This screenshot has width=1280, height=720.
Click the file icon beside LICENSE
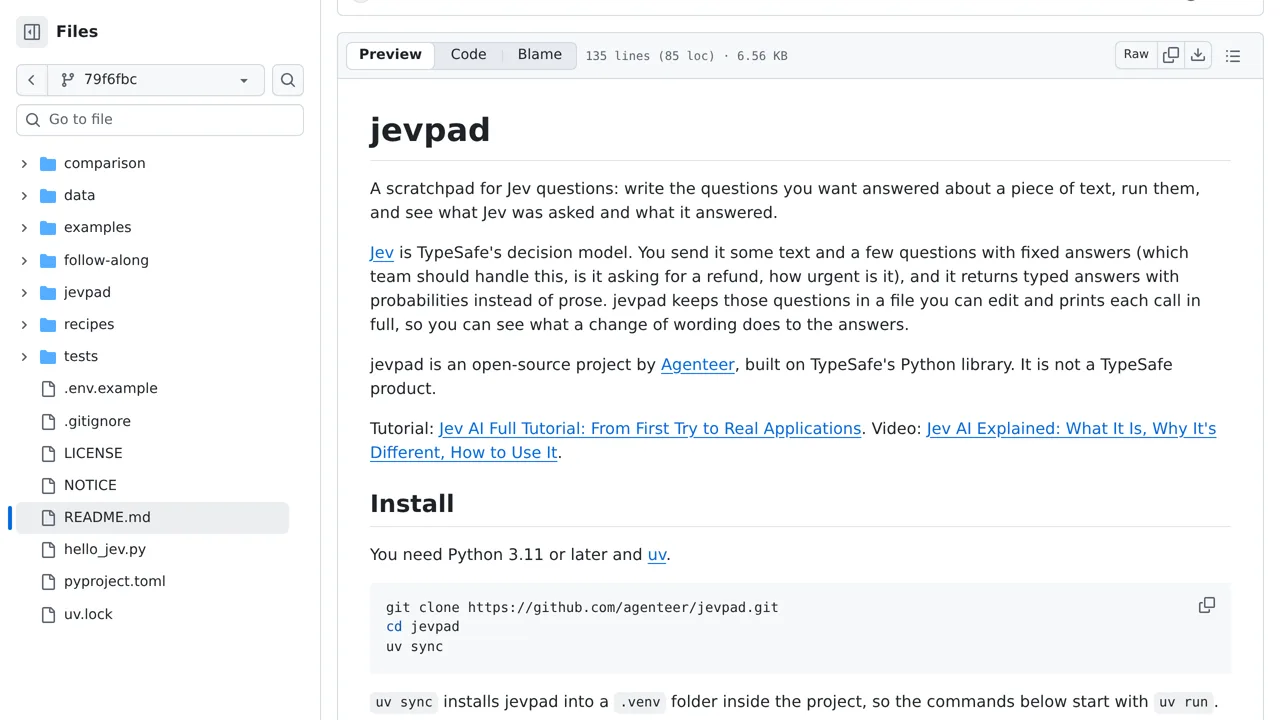point(48,453)
